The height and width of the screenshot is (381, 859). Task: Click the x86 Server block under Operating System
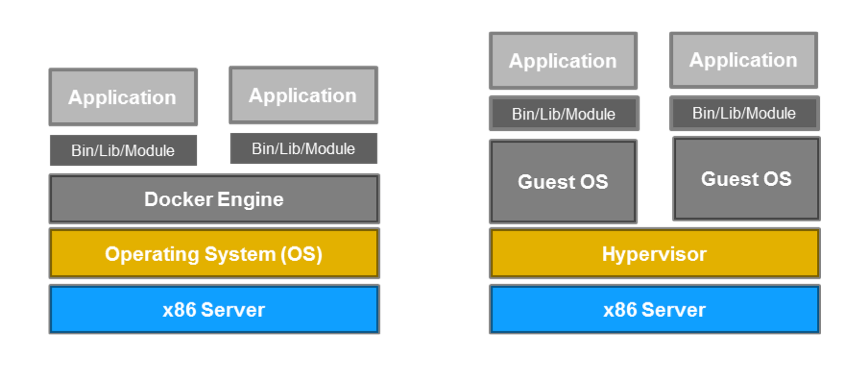[214, 309]
